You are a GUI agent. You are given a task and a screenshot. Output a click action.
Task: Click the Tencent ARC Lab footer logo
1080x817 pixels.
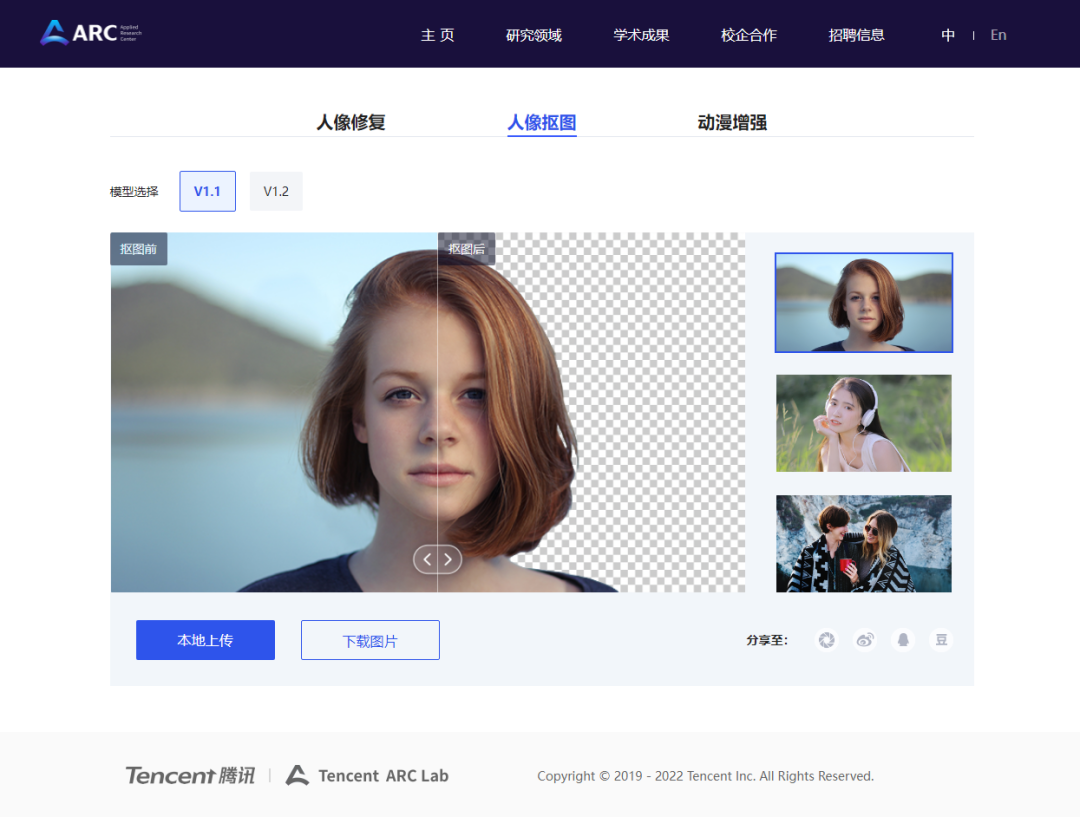(367, 775)
